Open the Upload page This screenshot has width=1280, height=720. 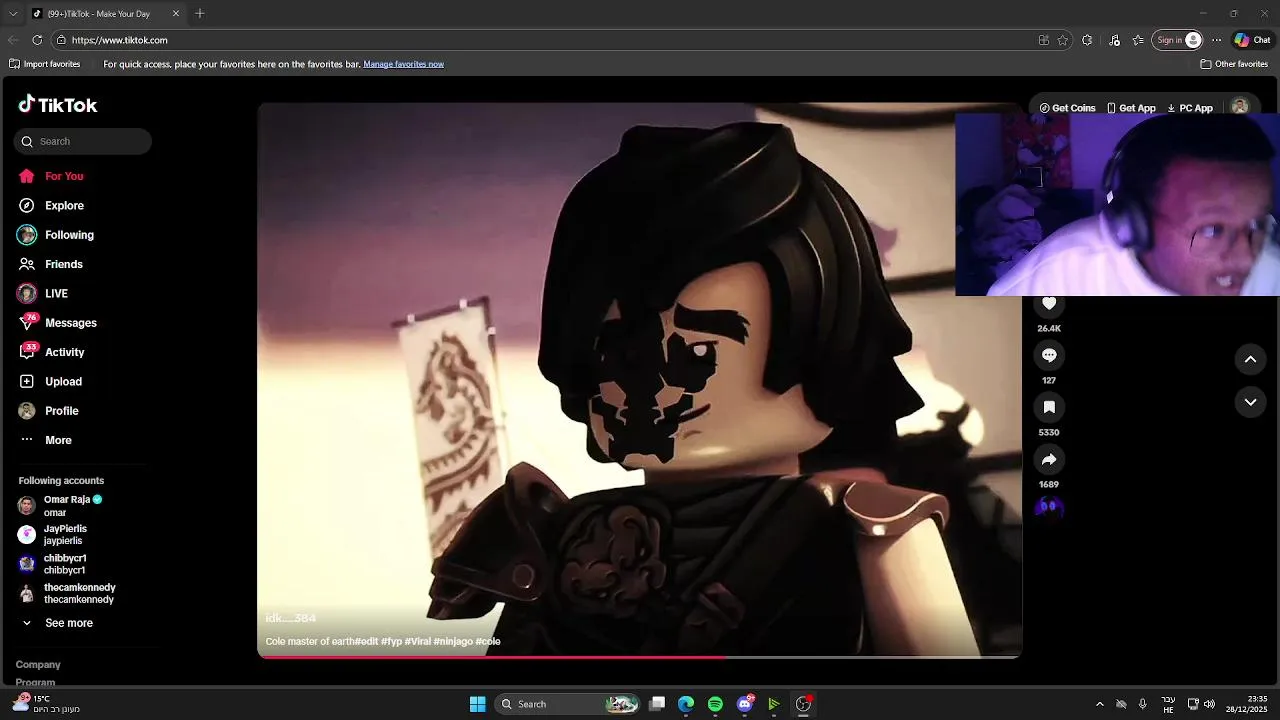(x=50, y=381)
